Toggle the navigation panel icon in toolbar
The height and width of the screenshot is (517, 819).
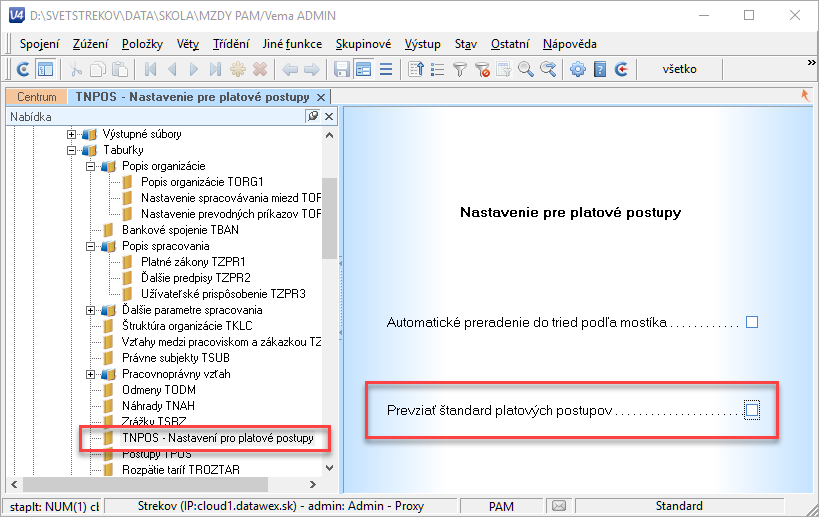coord(45,69)
